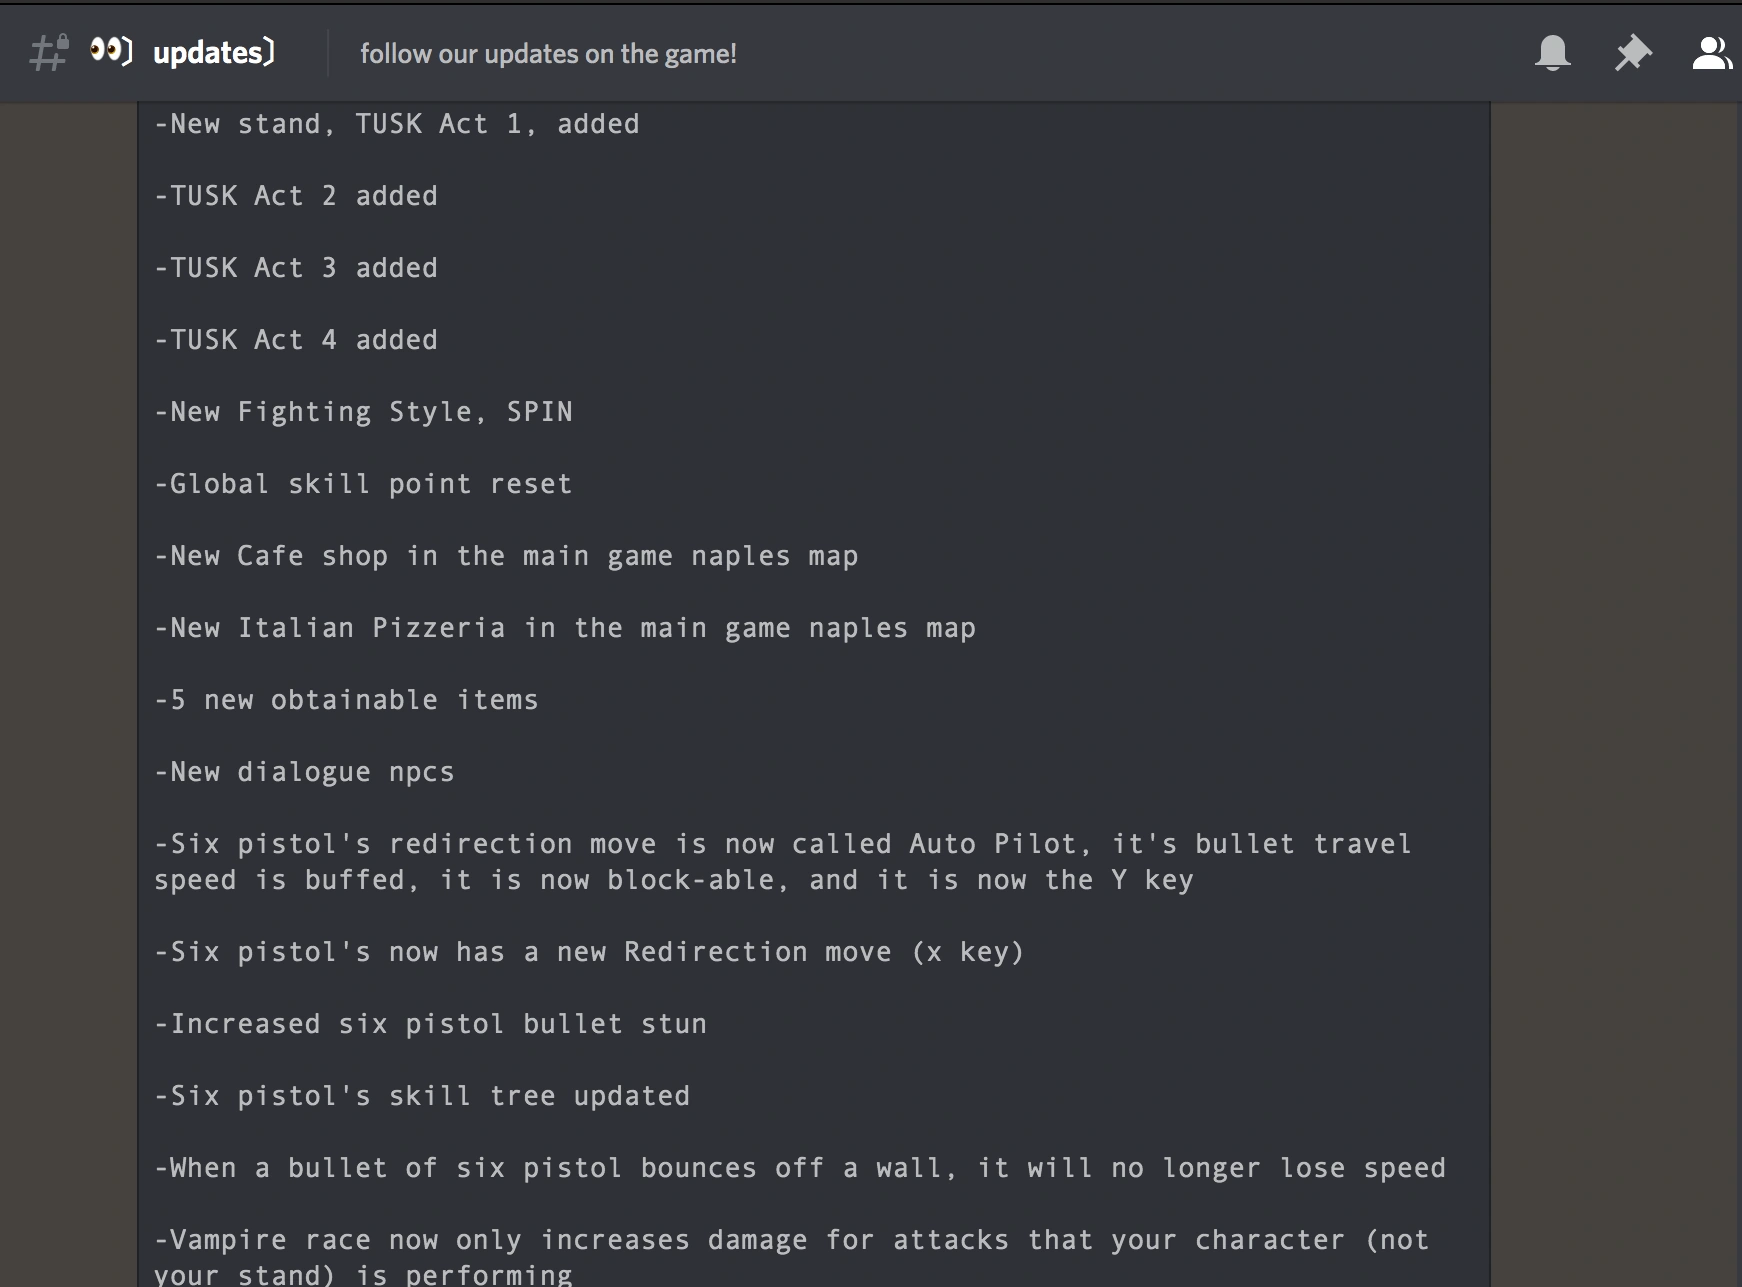The width and height of the screenshot is (1742, 1287).
Task: Click the "5 new obtainable items" line
Action: pos(347,700)
